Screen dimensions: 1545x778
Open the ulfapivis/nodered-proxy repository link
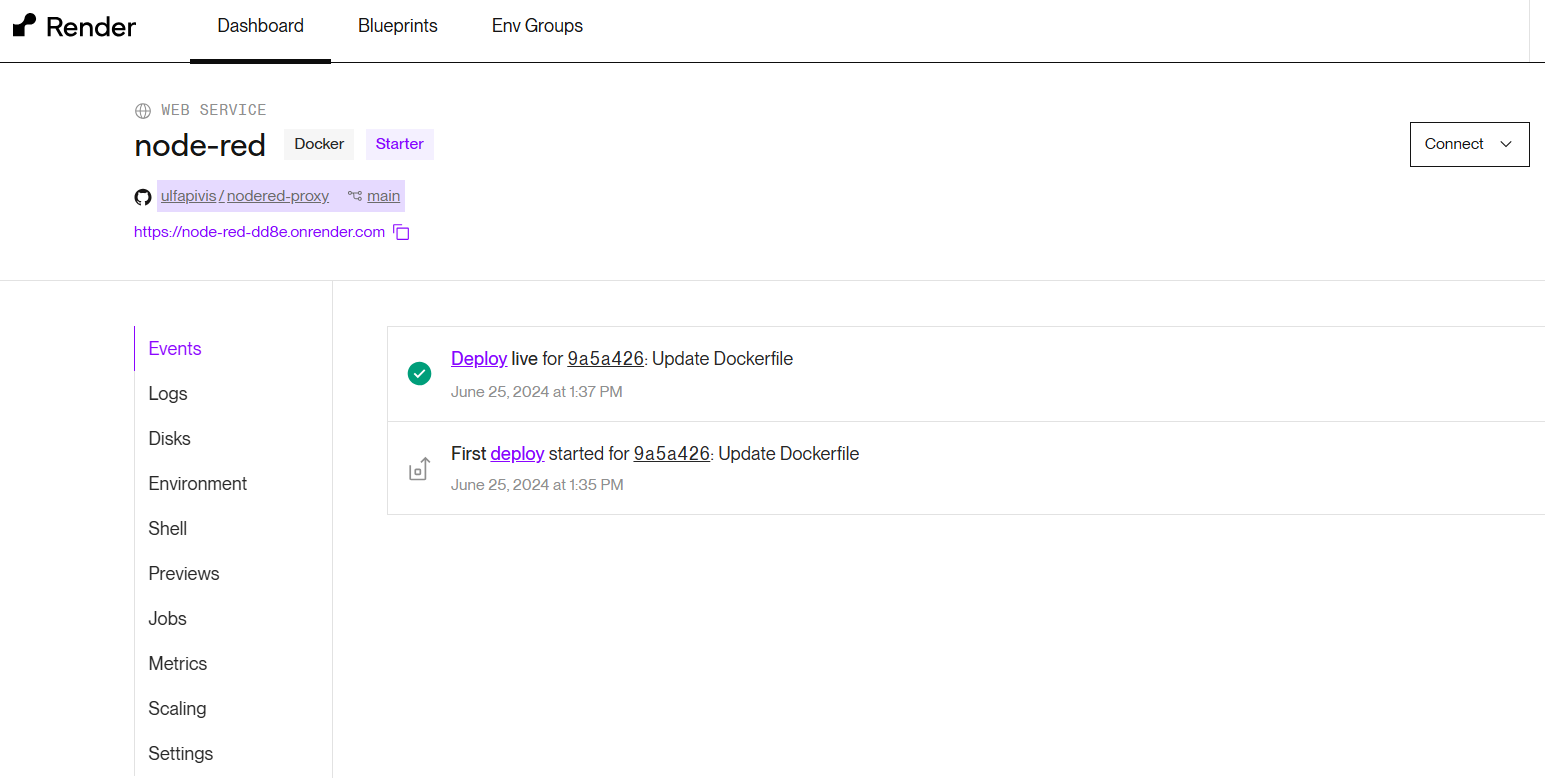pos(244,196)
